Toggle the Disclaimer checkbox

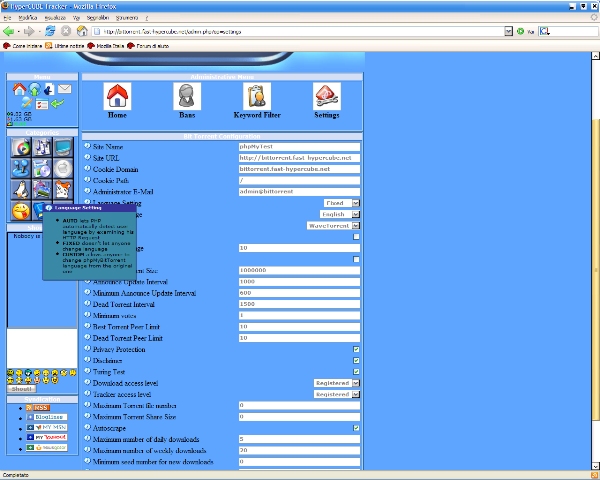(x=356, y=360)
